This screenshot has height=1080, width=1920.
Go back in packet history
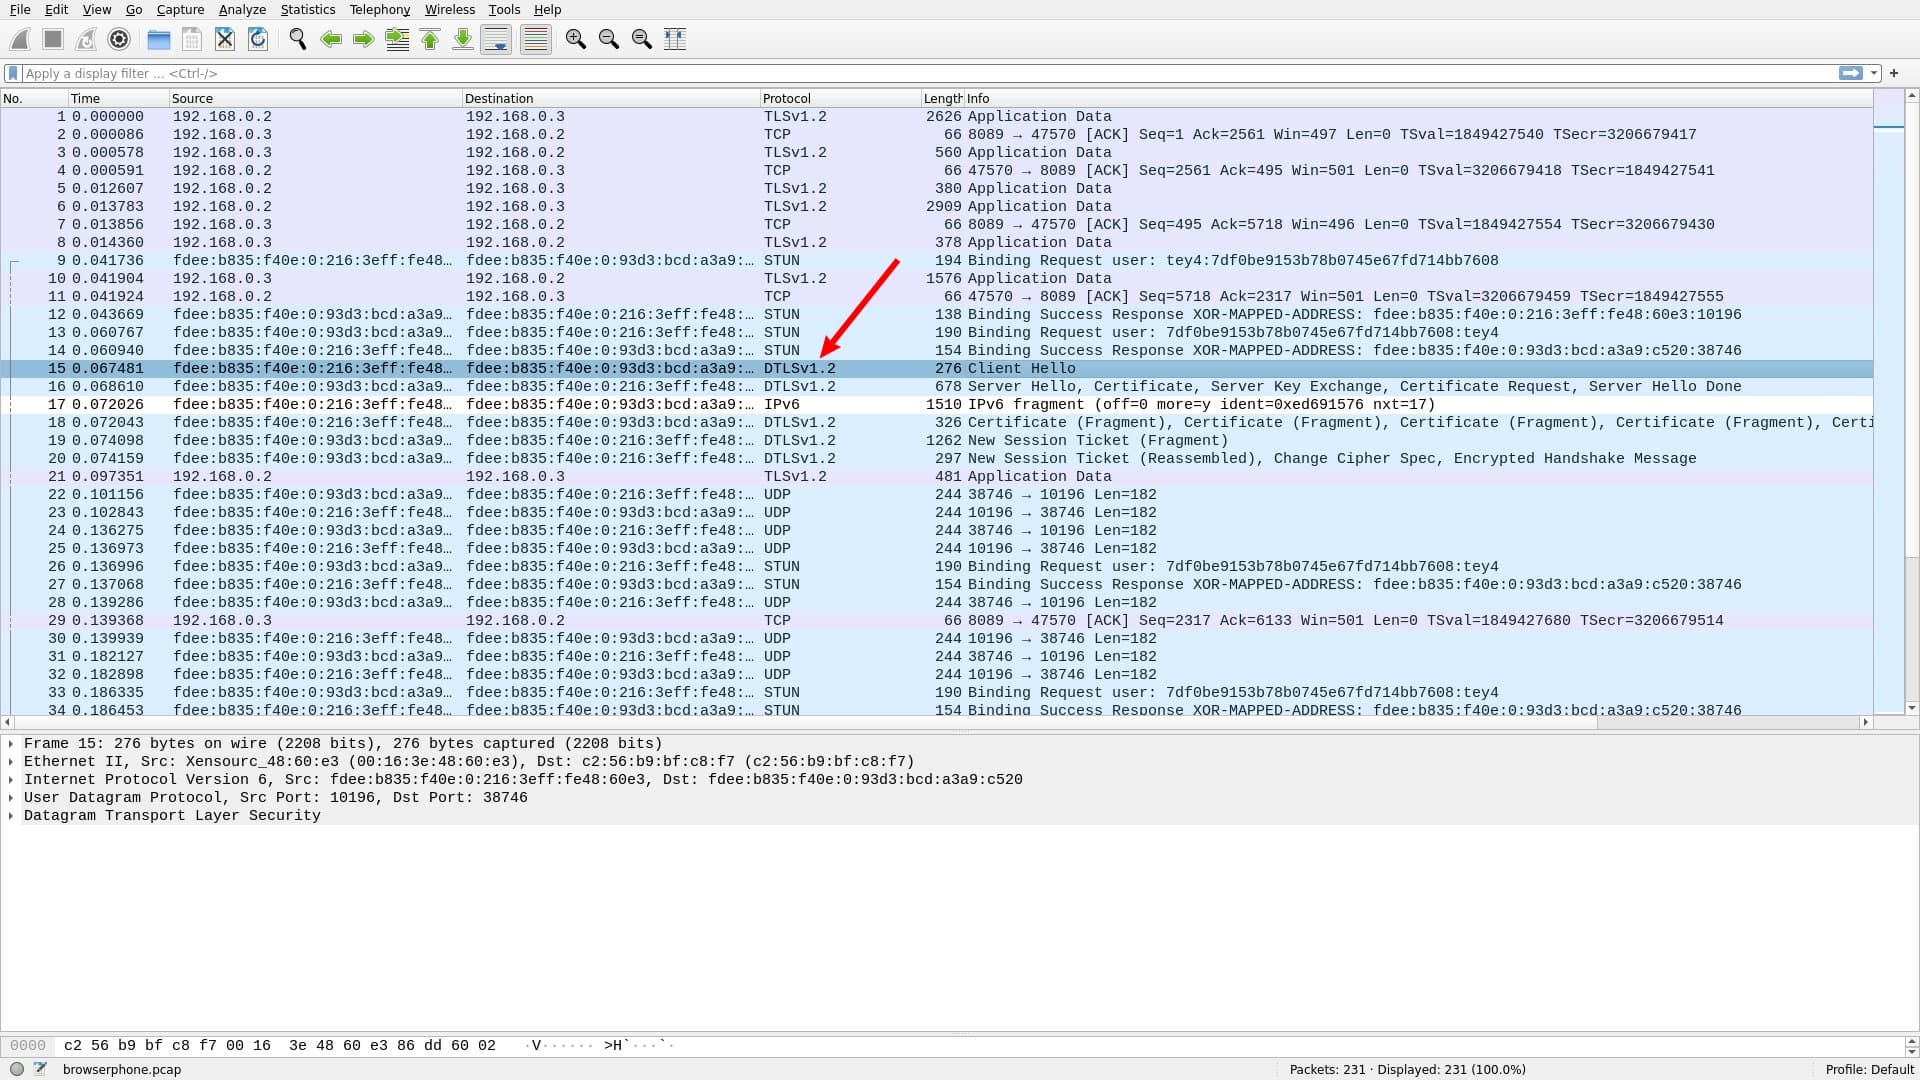click(331, 39)
